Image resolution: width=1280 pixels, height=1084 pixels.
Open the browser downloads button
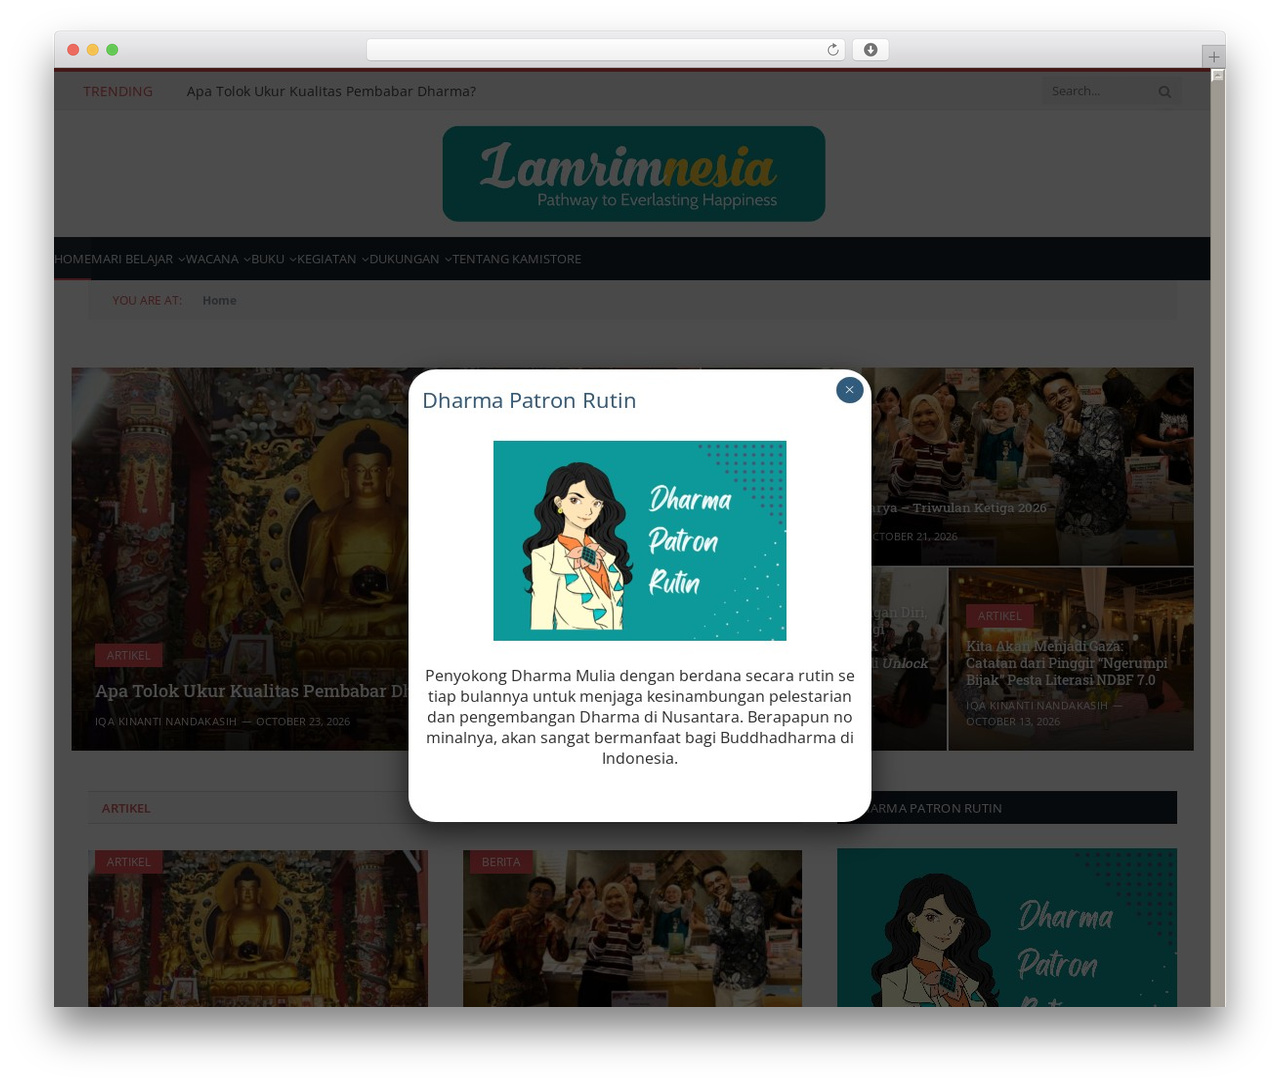[870, 50]
